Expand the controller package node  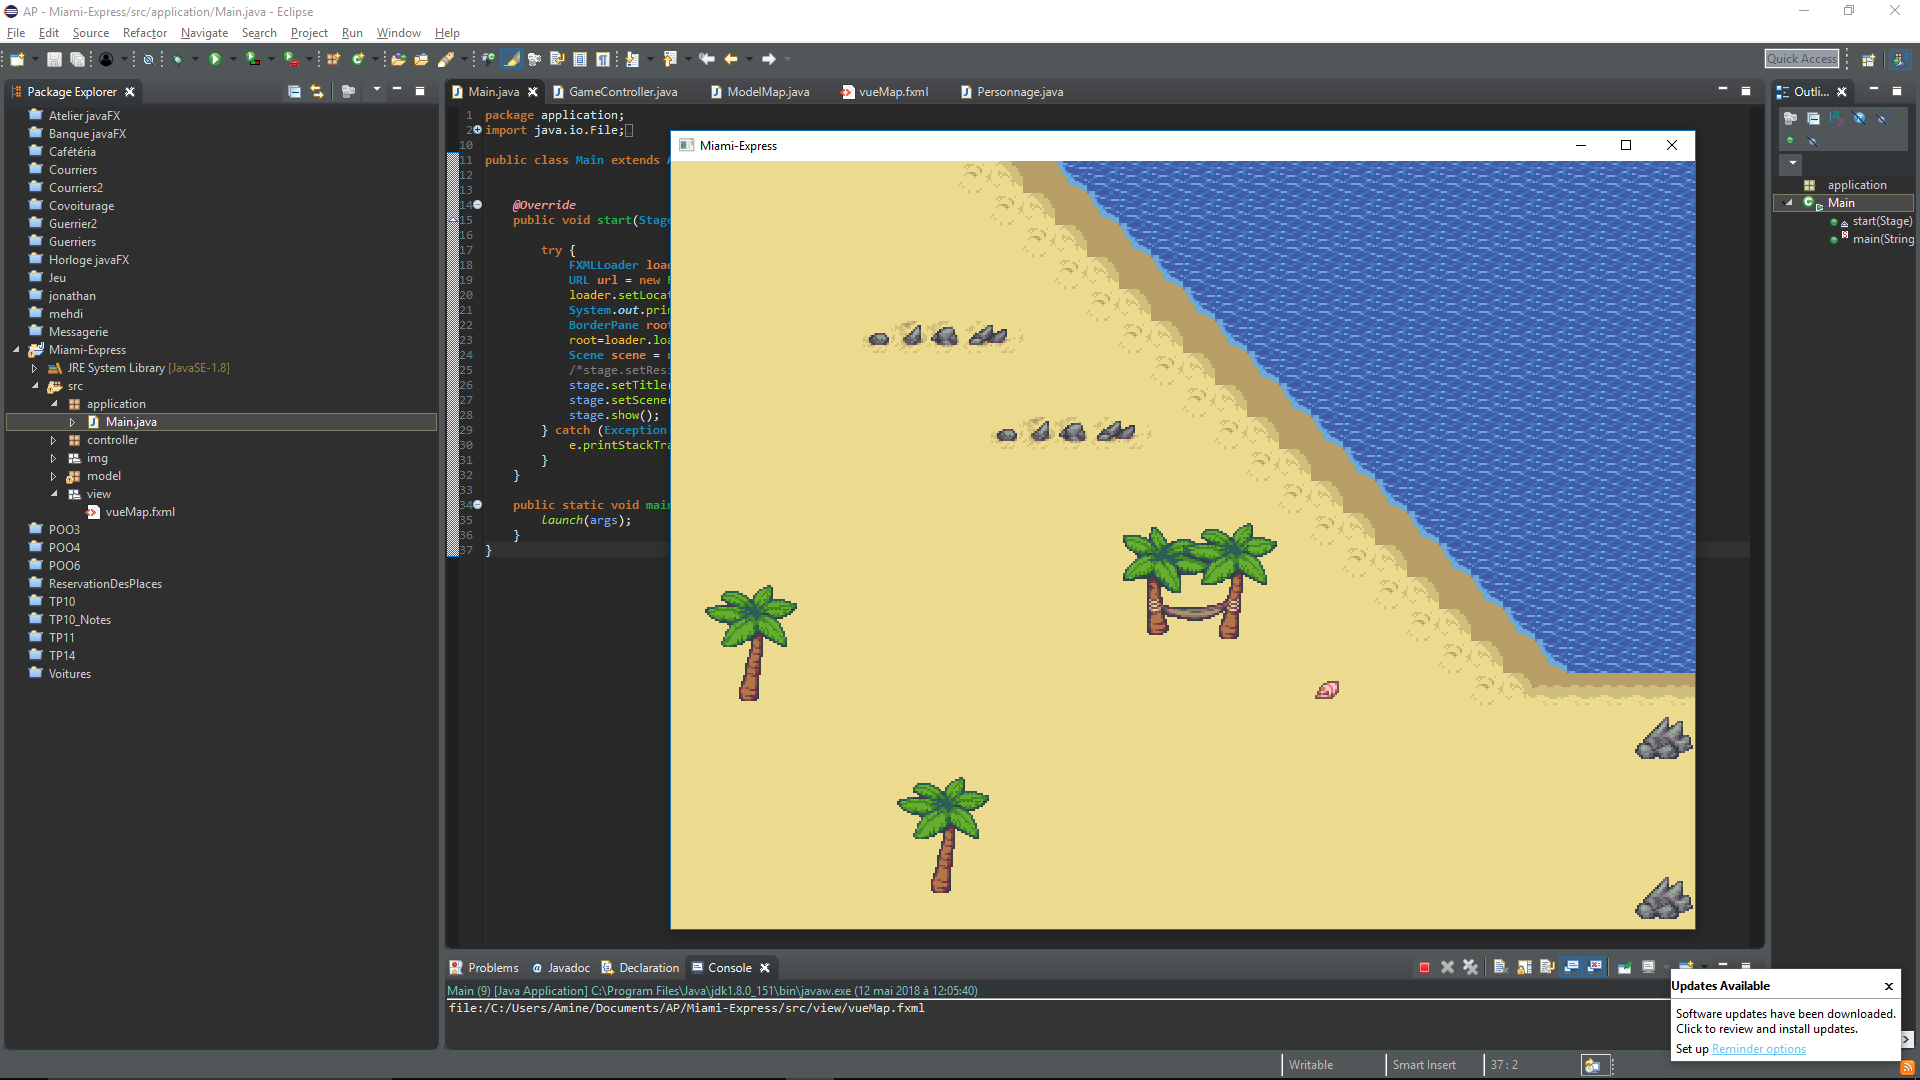pyautogui.click(x=54, y=440)
